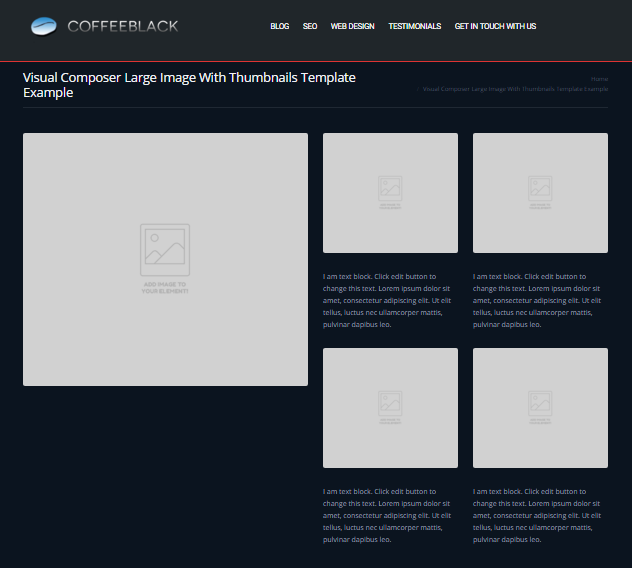Click the text block under bottom-right thumbnail
The image size is (632, 568).
click(x=537, y=515)
